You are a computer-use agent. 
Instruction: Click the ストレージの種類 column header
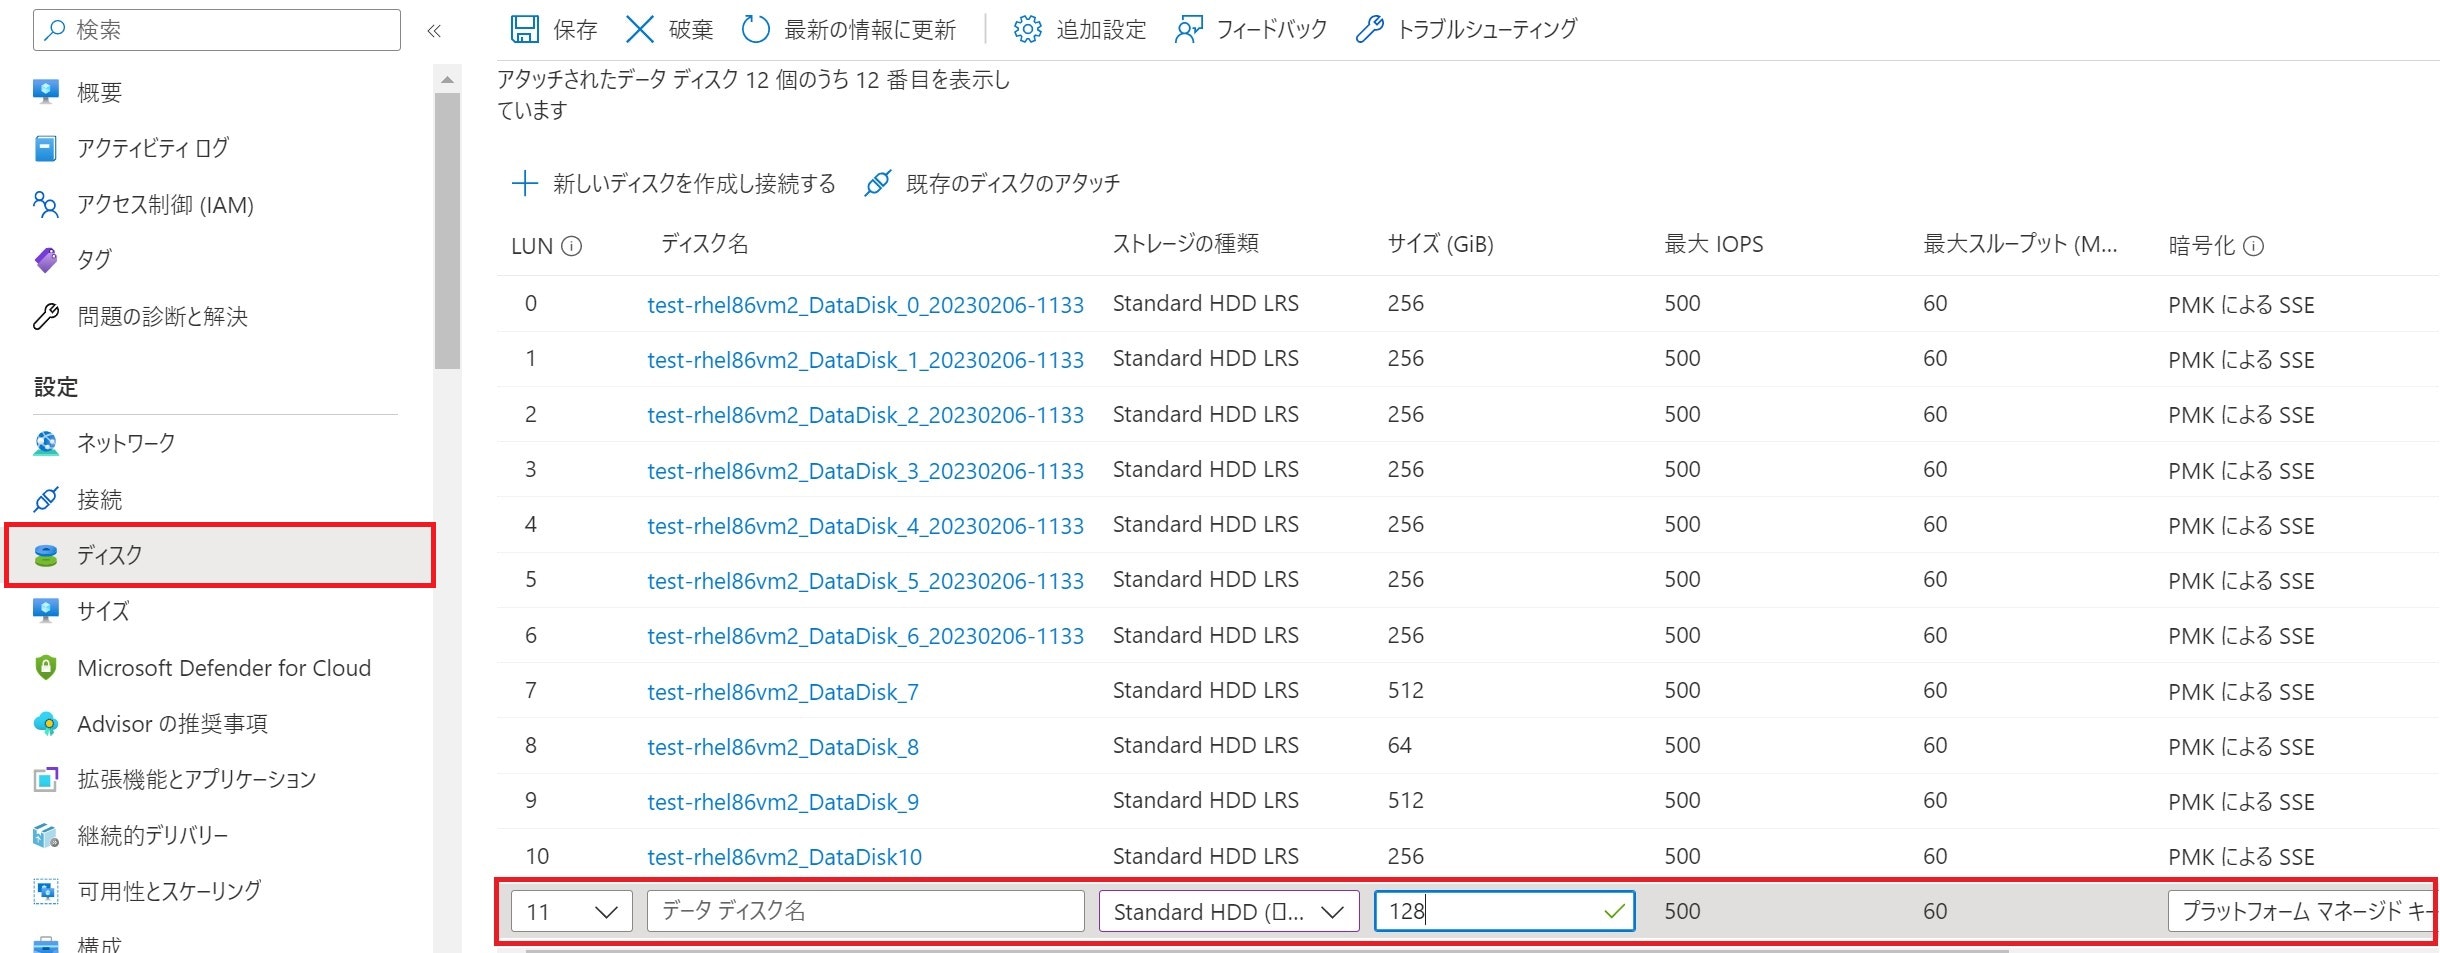pyautogui.click(x=1185, y=244)
